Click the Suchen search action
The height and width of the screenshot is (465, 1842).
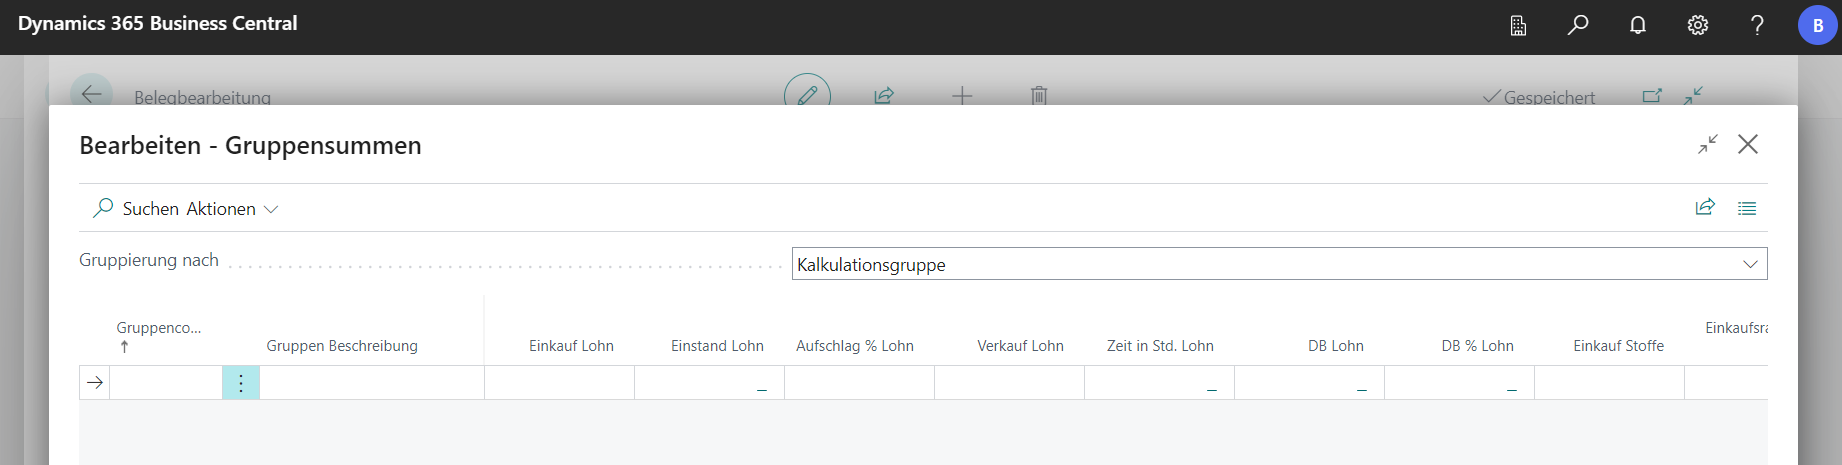click(x=137, y=209)
